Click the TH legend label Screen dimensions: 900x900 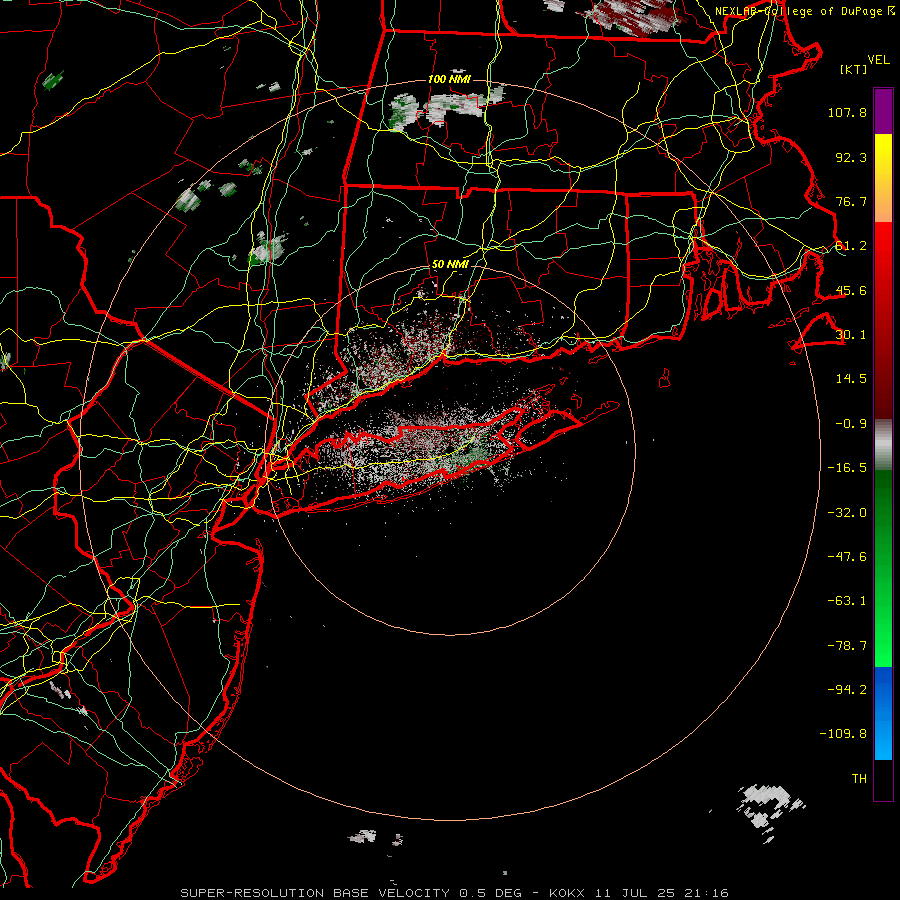click(859, 779)
